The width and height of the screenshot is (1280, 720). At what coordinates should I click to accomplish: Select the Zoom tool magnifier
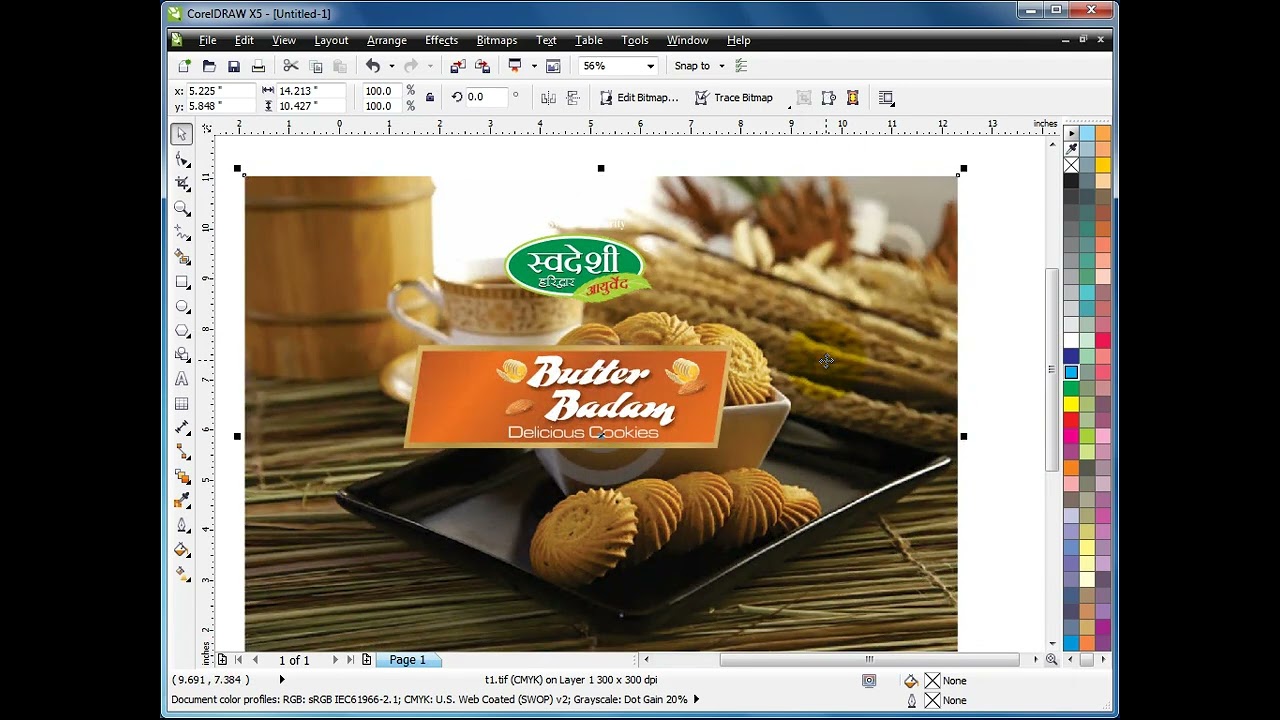(182, 208)
